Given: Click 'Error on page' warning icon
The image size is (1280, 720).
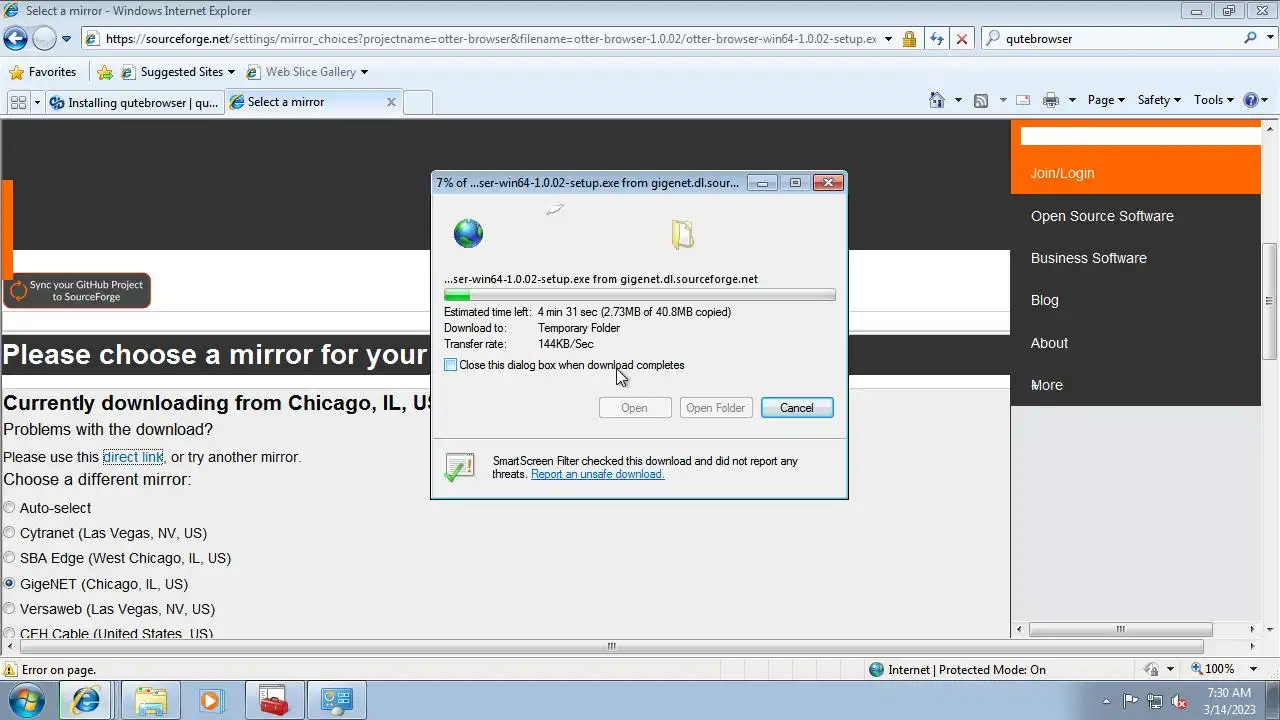Looking at the screenshot, I should (11, 670).
